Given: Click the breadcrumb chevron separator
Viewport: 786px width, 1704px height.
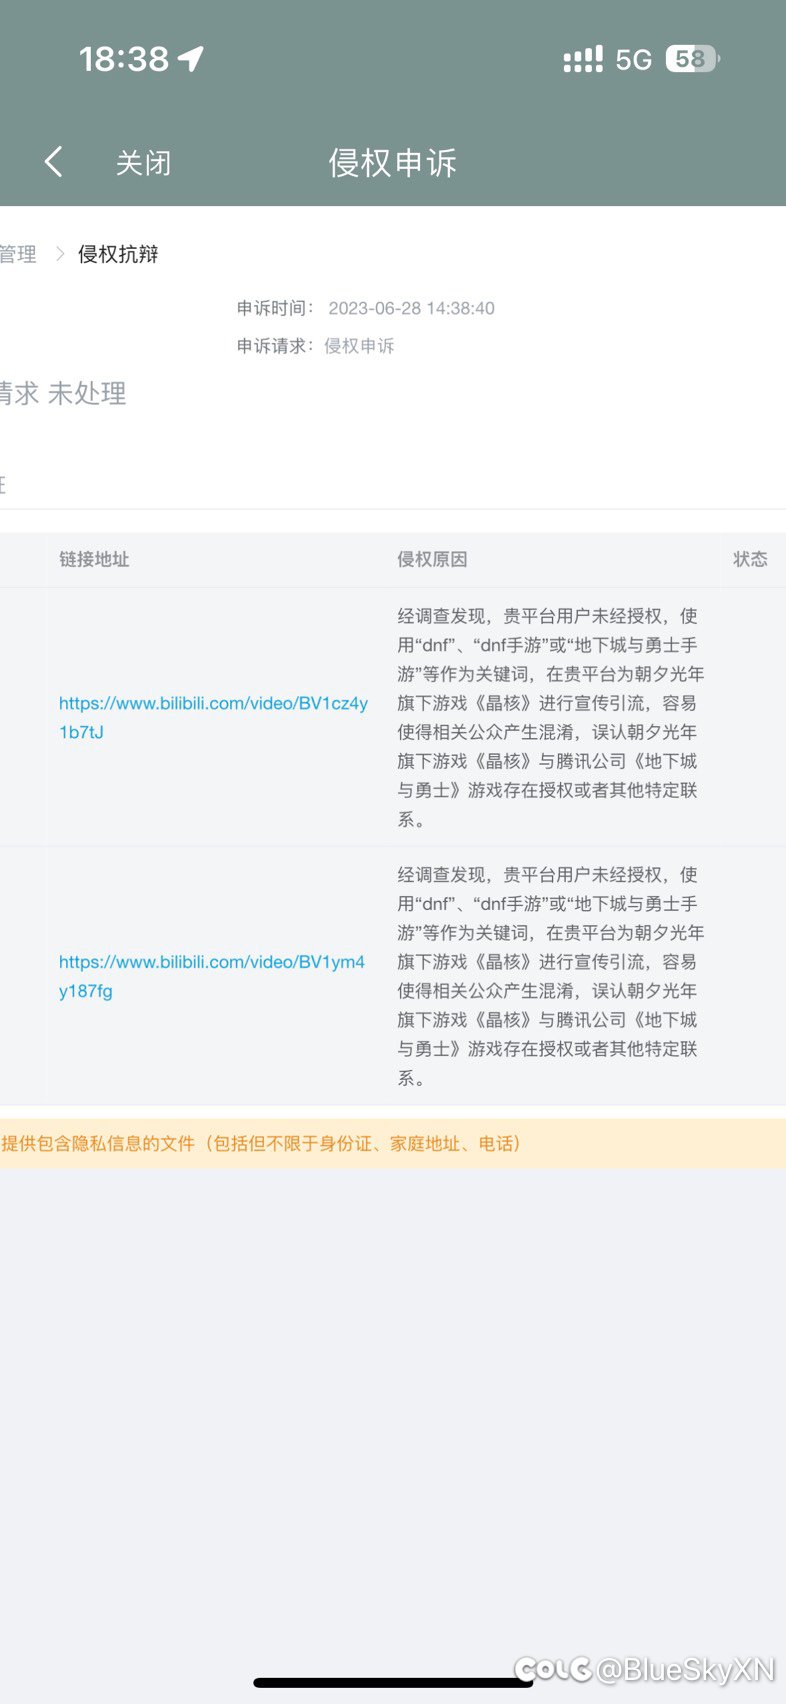Looking at the screenshot, I should (59, 254).
